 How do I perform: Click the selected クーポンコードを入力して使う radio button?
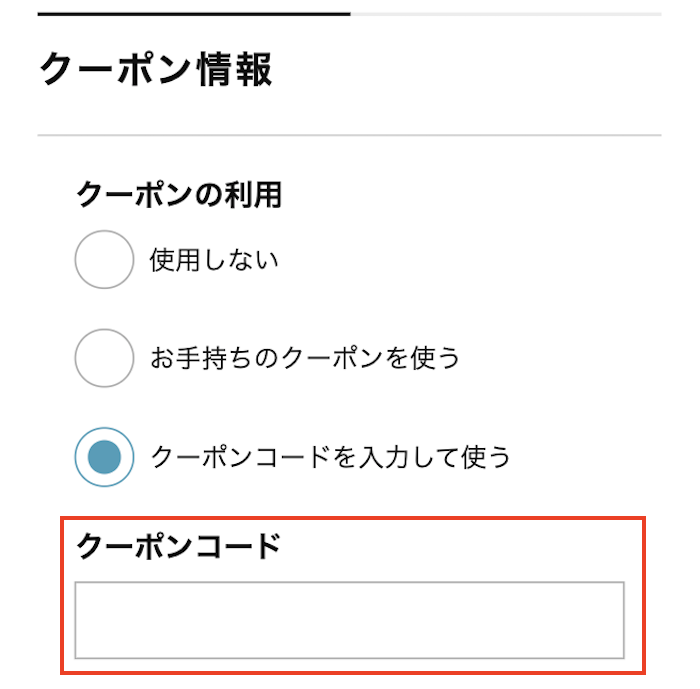tap(104, 457)
